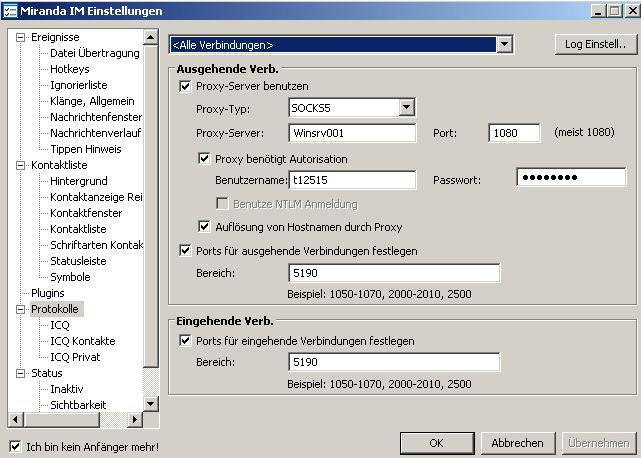Click into the Passwort field
Screen dimensions: 641x458
pos(571,177)
